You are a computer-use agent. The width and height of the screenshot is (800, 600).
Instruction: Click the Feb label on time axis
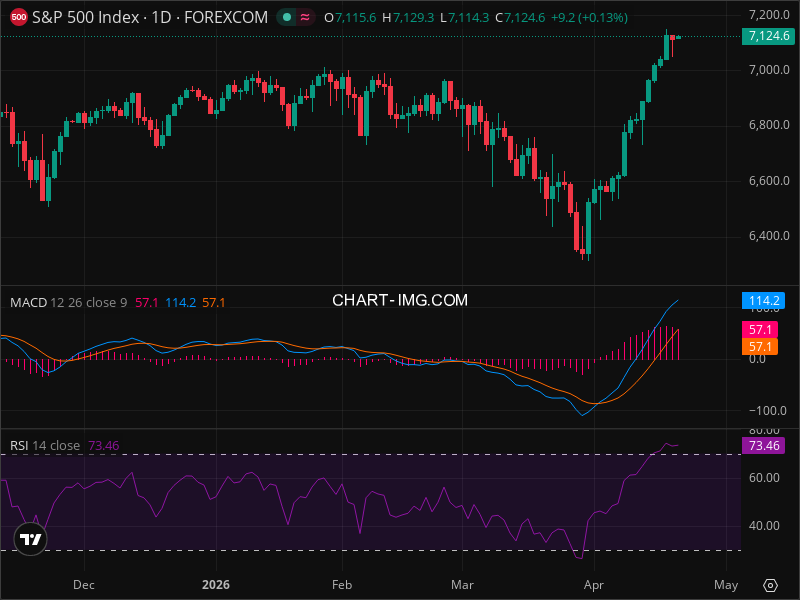(x=342, y=585)
